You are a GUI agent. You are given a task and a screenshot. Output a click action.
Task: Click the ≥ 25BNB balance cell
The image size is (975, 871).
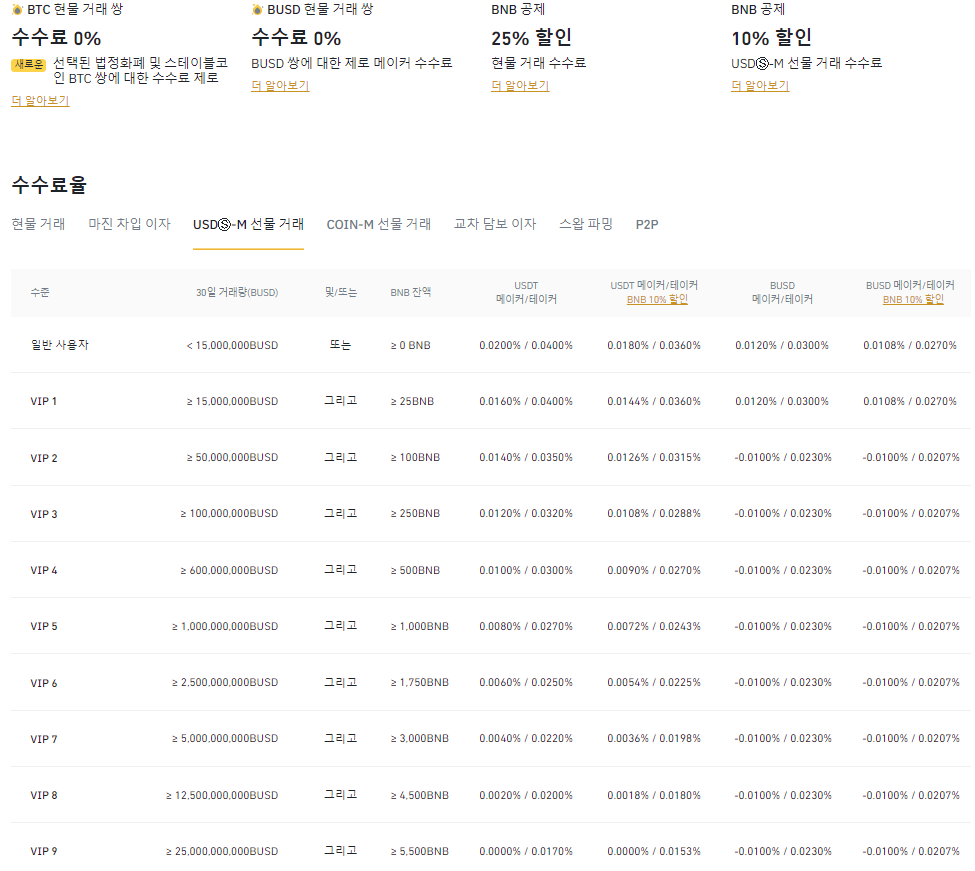pyautogui.click(x=412, y=402)
